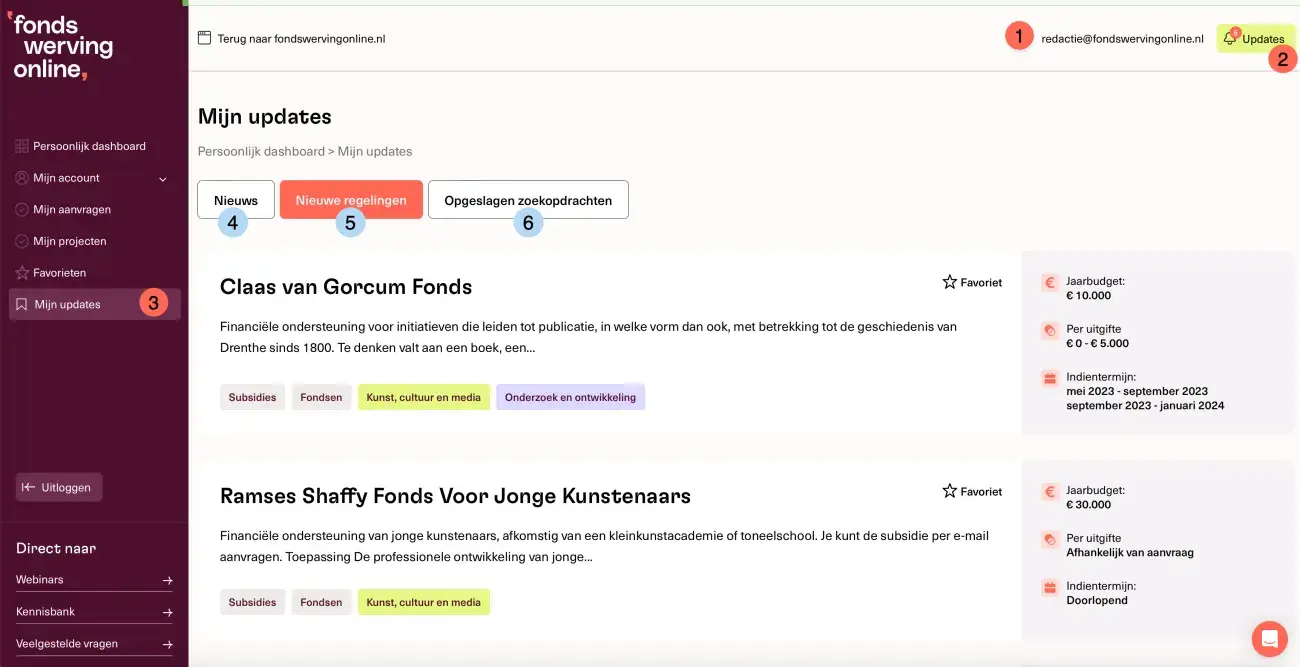1300x667 pixels.
Task: Select the Mijn account person icon
Action: click(x=20, y=177)
